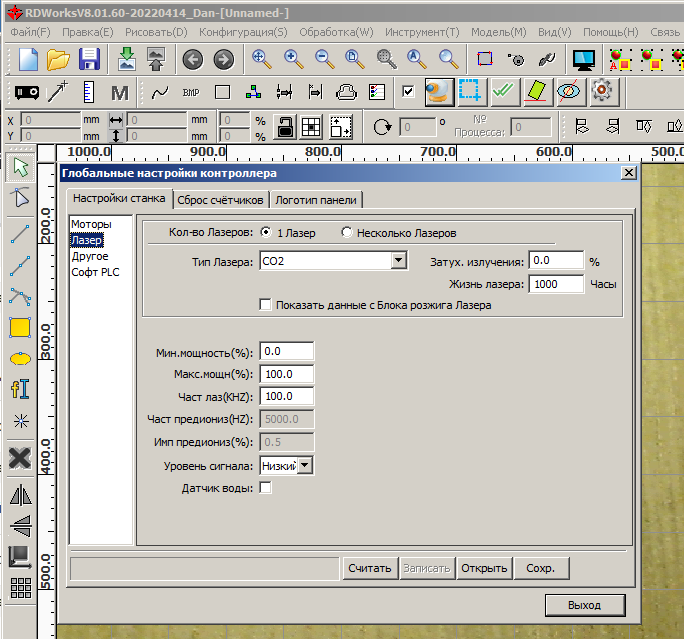Select the '1 Лазер' radio button
This screenshot has height=639, width=684.
pyautogui.click(x=266, y=233)
